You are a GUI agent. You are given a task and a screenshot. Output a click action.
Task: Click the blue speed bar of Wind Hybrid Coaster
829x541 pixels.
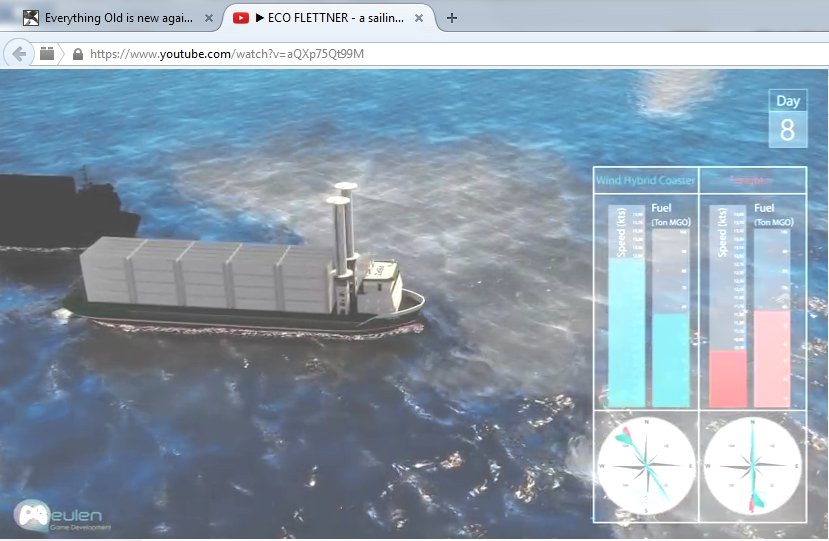pos(626,330)
